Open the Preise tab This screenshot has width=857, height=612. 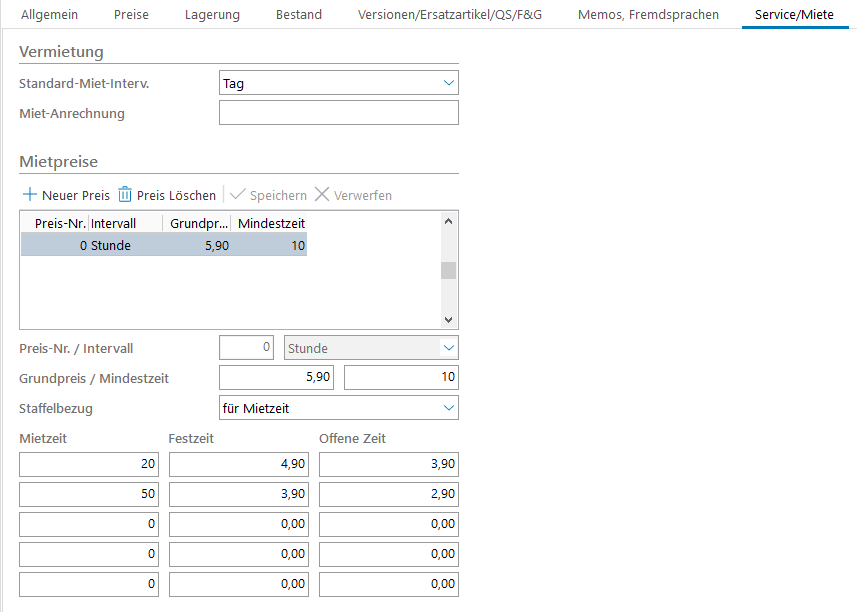coord(131,15)
